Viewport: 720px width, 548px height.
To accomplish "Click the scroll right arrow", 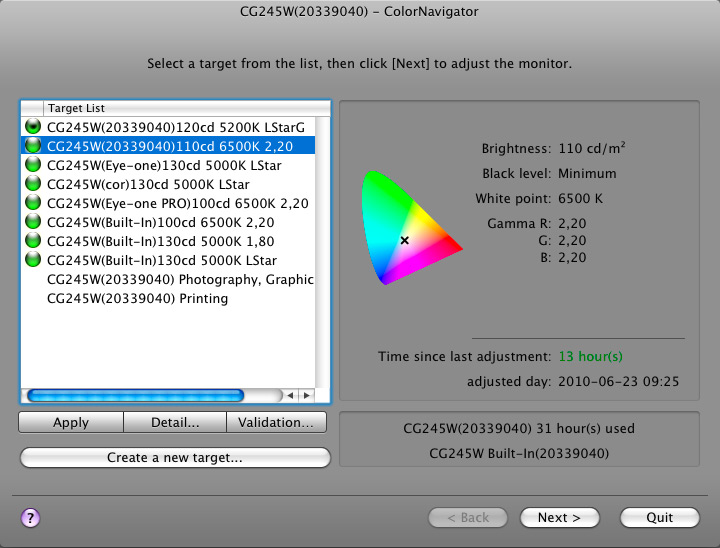I will click(x=306, y=395).
